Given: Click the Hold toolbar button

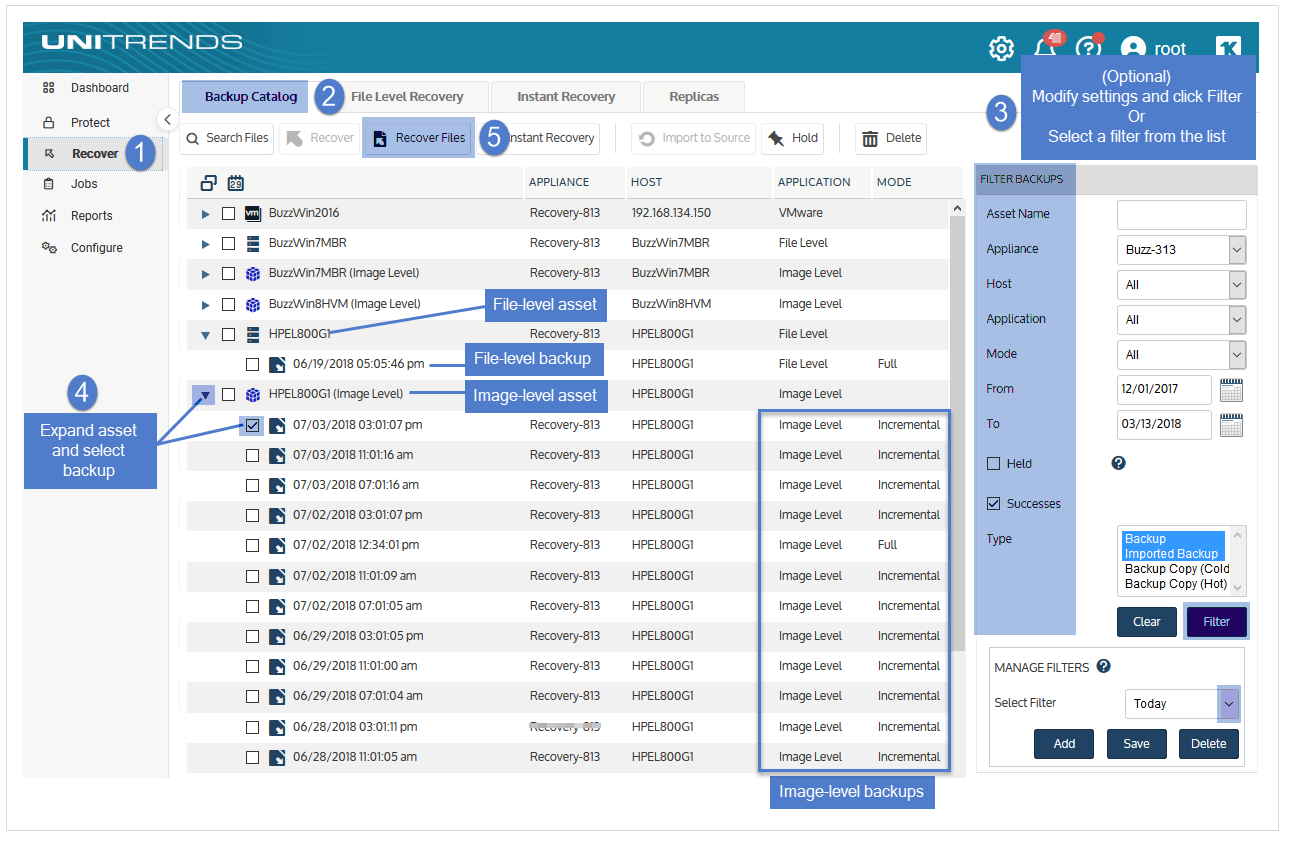Looking at the screenshot, I should (x=793, y=138).
